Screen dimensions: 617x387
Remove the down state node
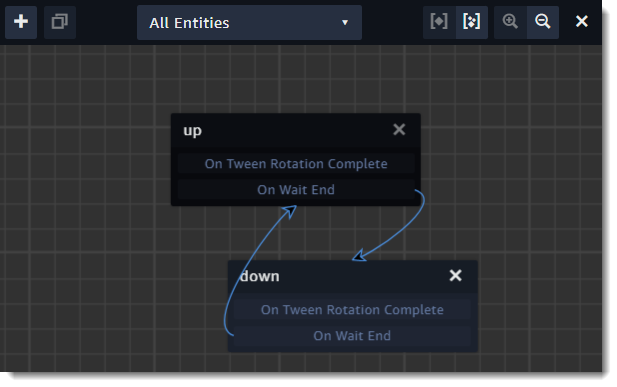click(455, 275)
